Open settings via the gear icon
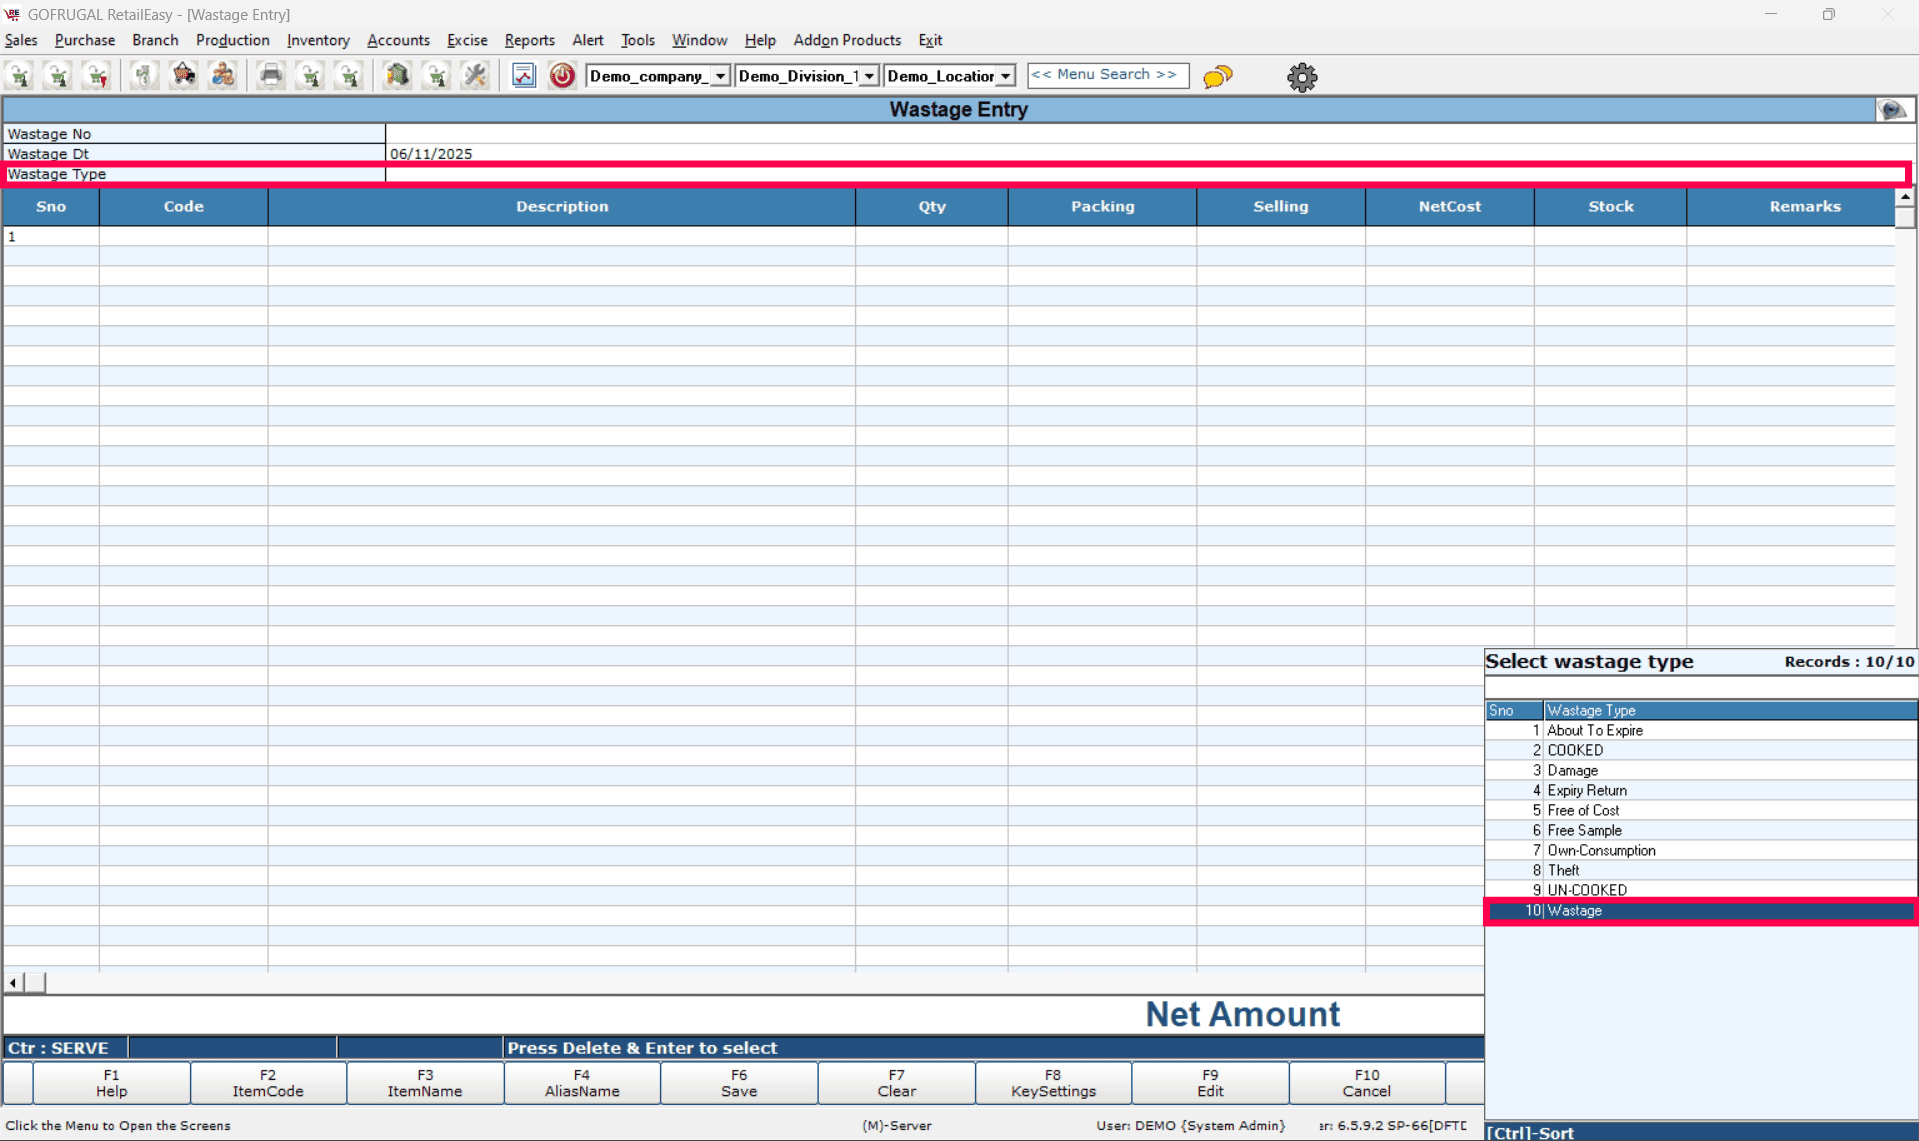The image size is (1919, 1141). tap(1301, 77)
